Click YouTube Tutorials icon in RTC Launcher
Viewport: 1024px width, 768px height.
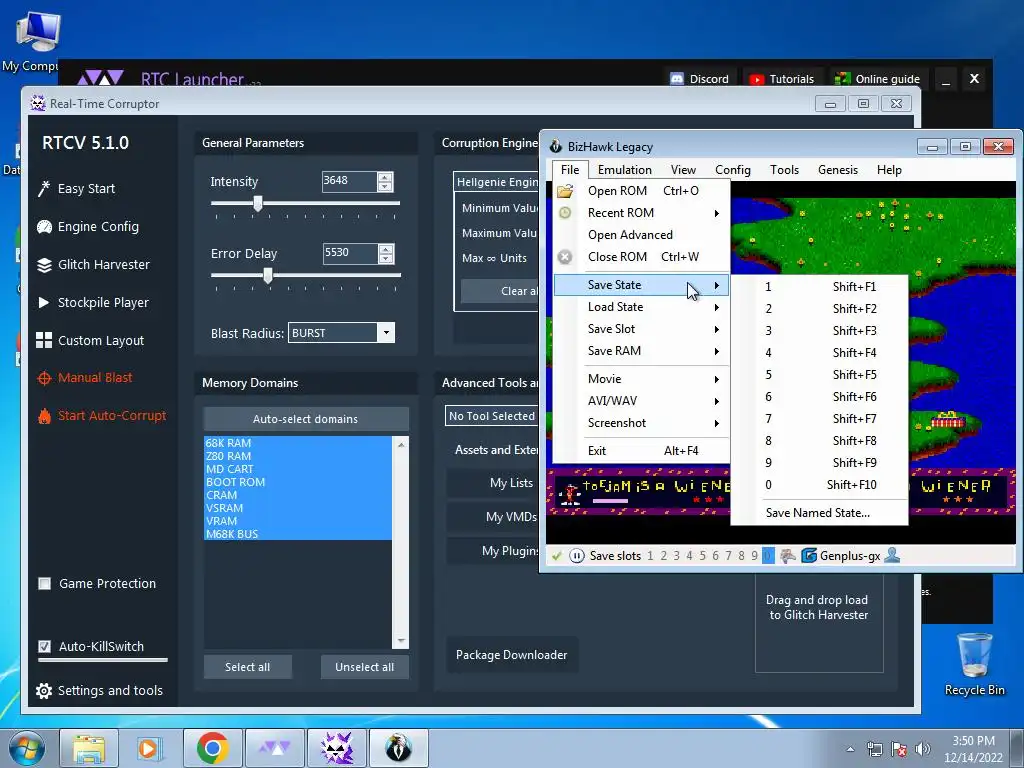(757, 79)
